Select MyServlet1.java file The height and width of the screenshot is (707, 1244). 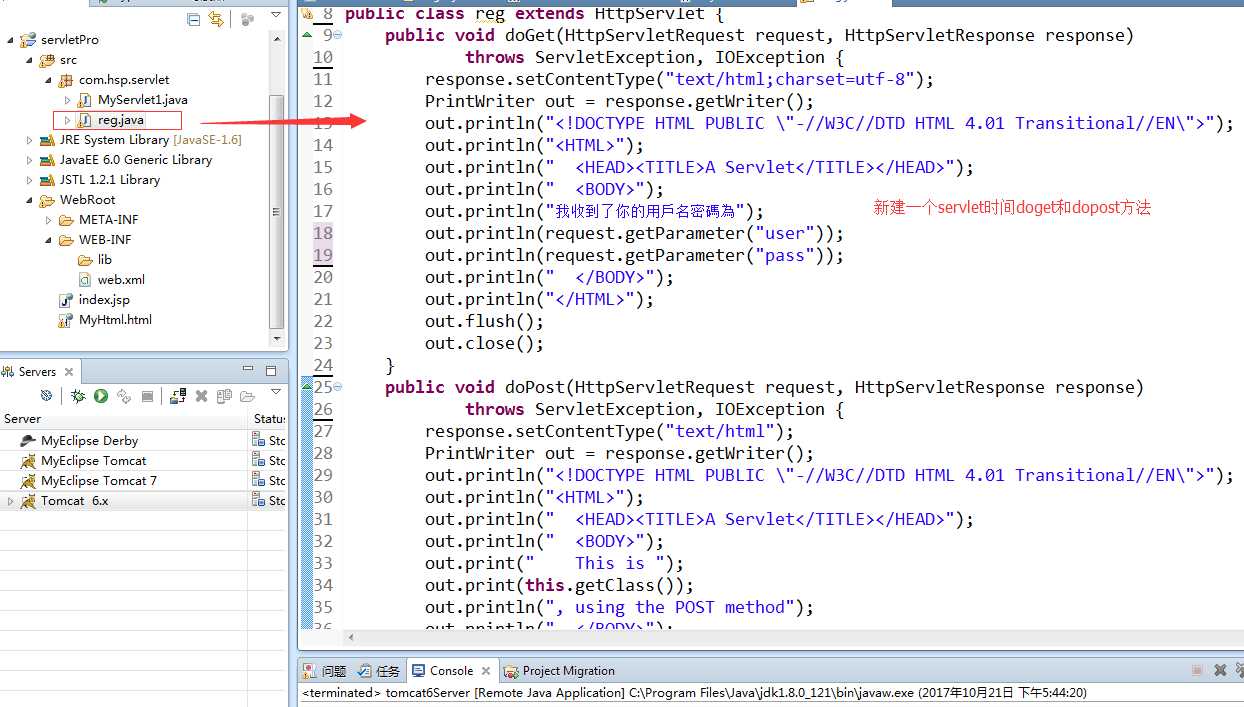click(142, 100)
